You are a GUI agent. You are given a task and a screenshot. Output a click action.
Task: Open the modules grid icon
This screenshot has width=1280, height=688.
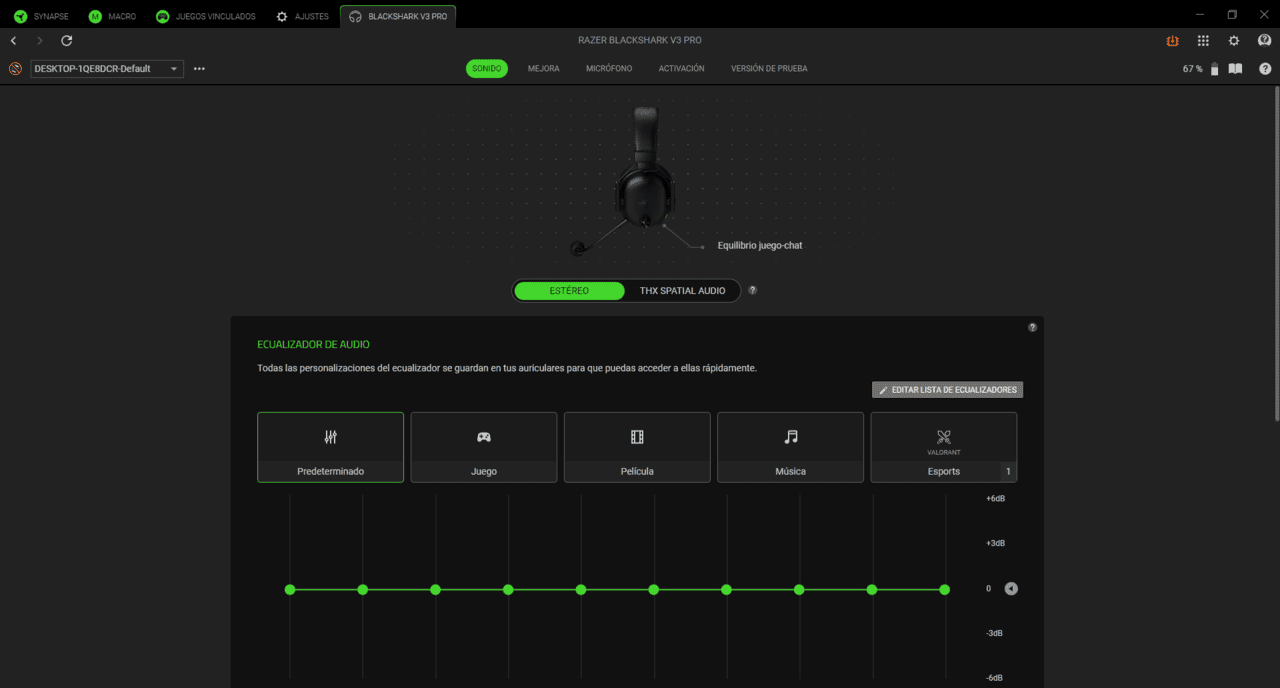pos(1203,41)
